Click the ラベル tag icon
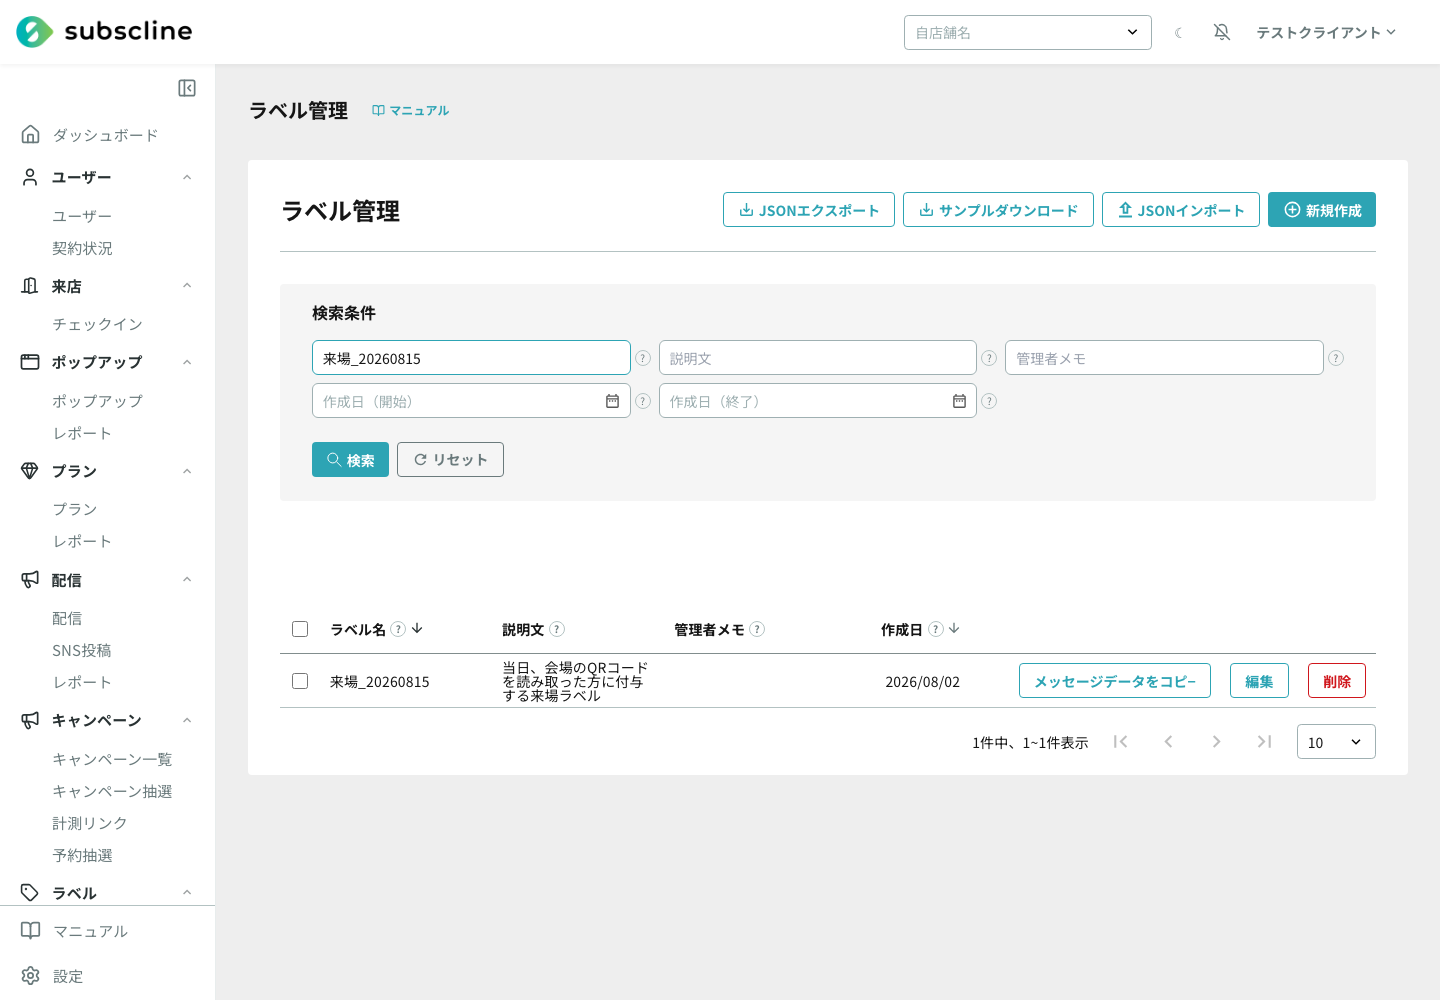The width and height of the screenshot is (1440, 1000). coord(30,892)
